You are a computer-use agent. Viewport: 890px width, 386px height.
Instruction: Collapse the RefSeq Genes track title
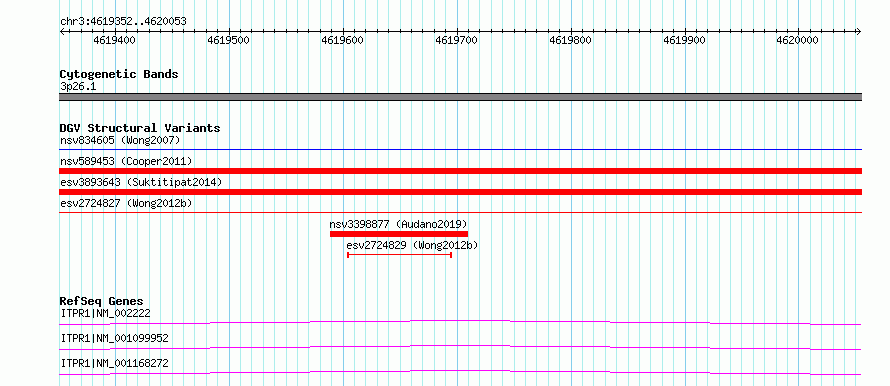click(x=102, y=301)
